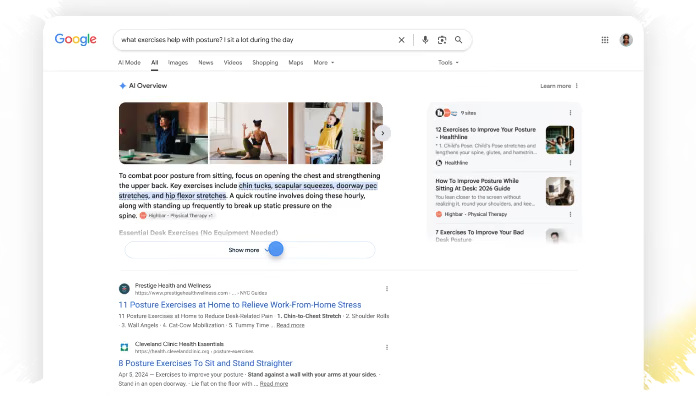This screenshot has height=398, width=696.
Task: Open options for Healthline source
Action: pyautogui.click(x=570, y=163)
